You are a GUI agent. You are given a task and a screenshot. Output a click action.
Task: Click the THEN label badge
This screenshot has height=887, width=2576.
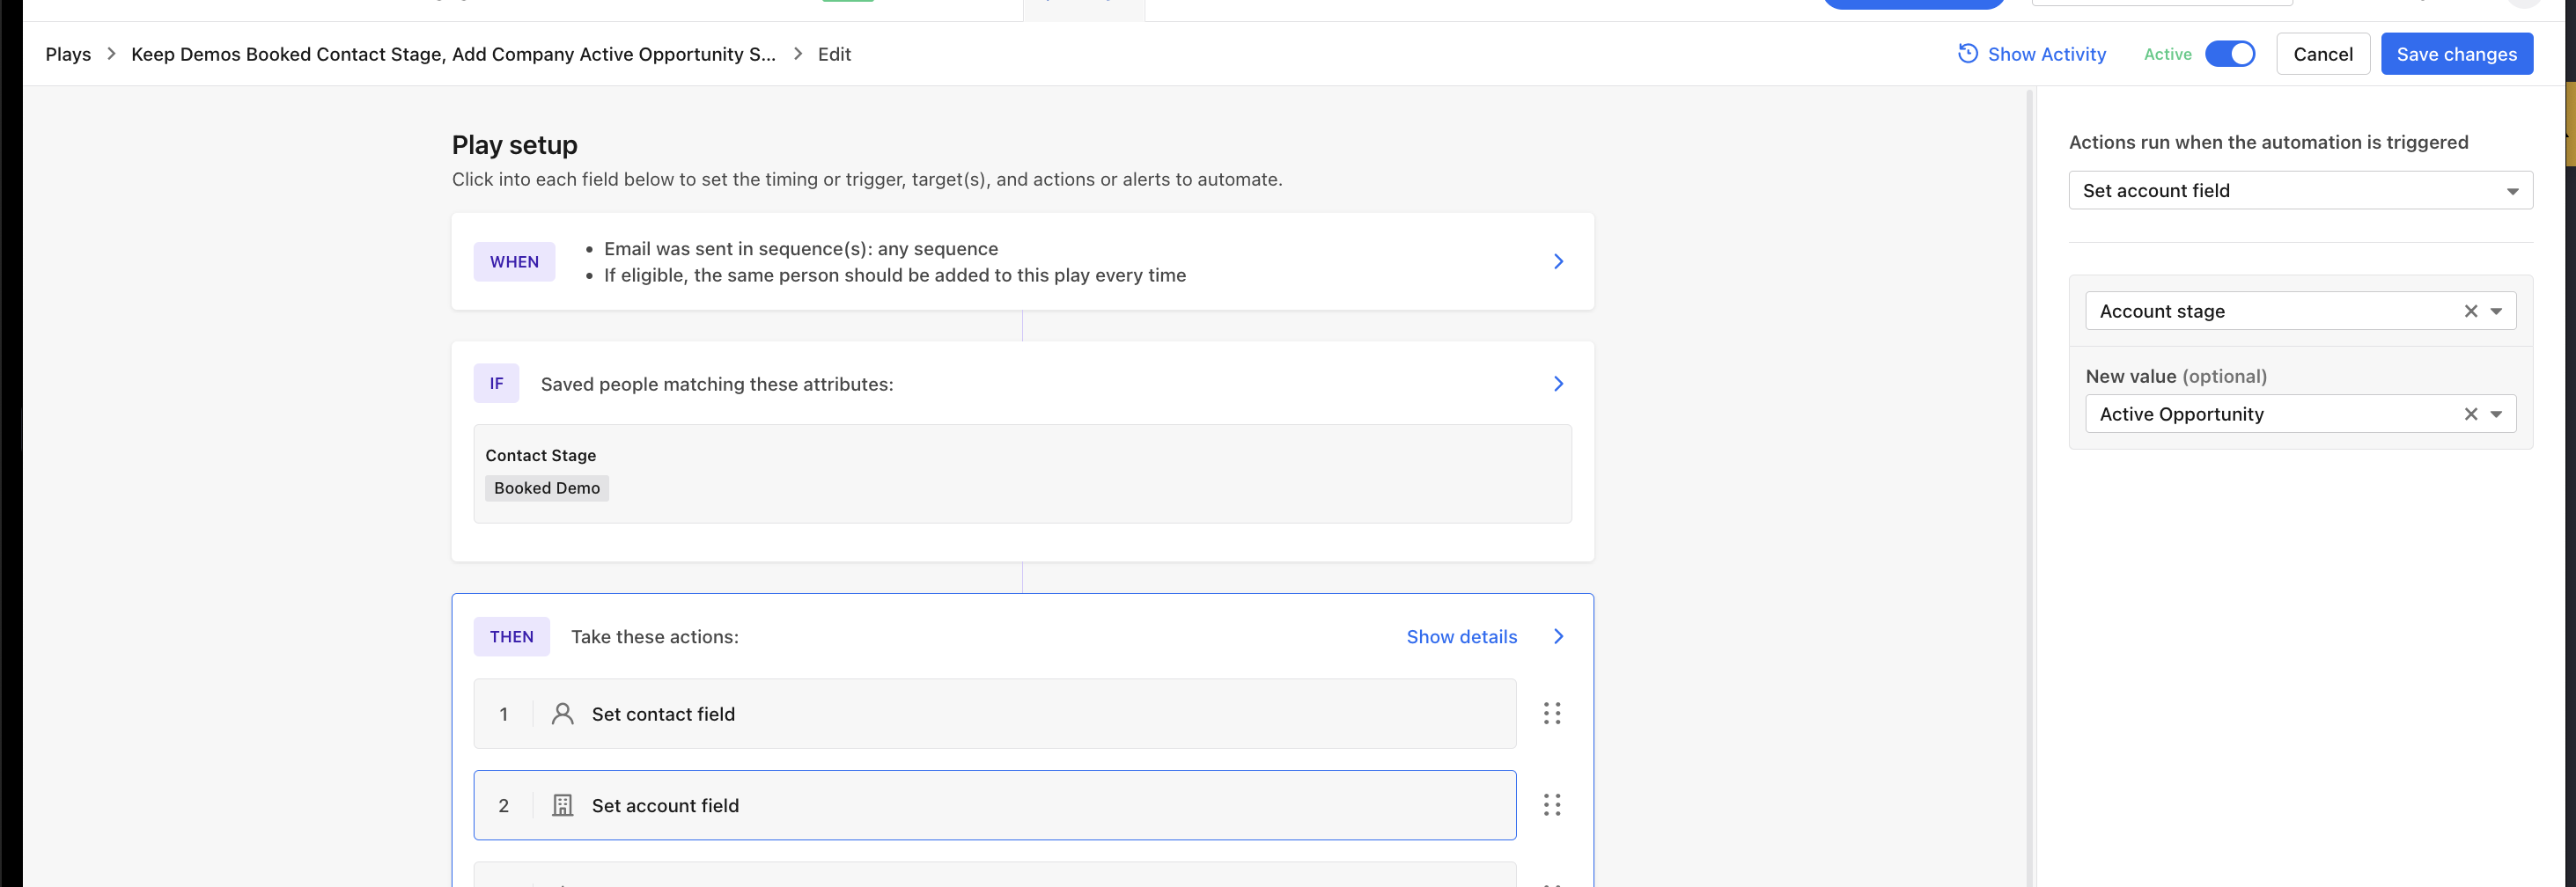(x=511, y=637)
